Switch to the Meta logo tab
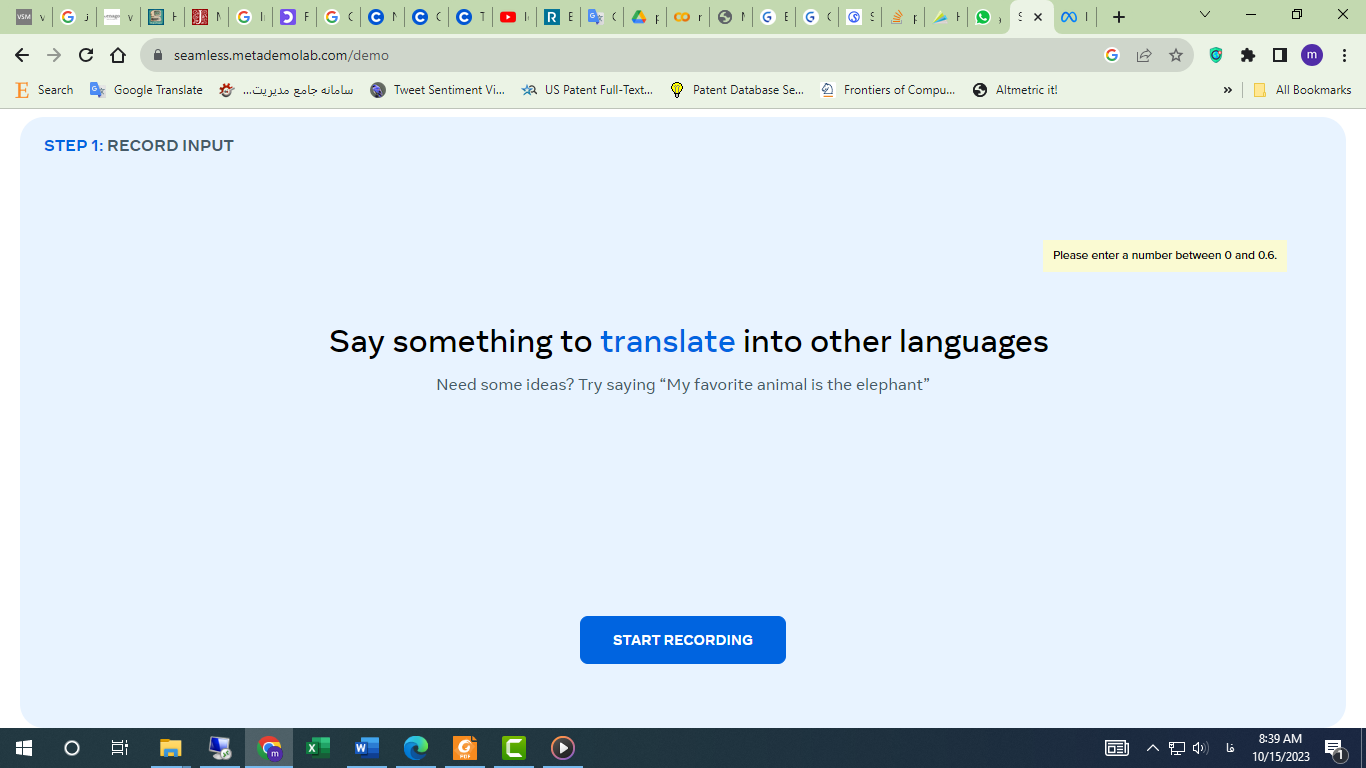 [1077, 17]
